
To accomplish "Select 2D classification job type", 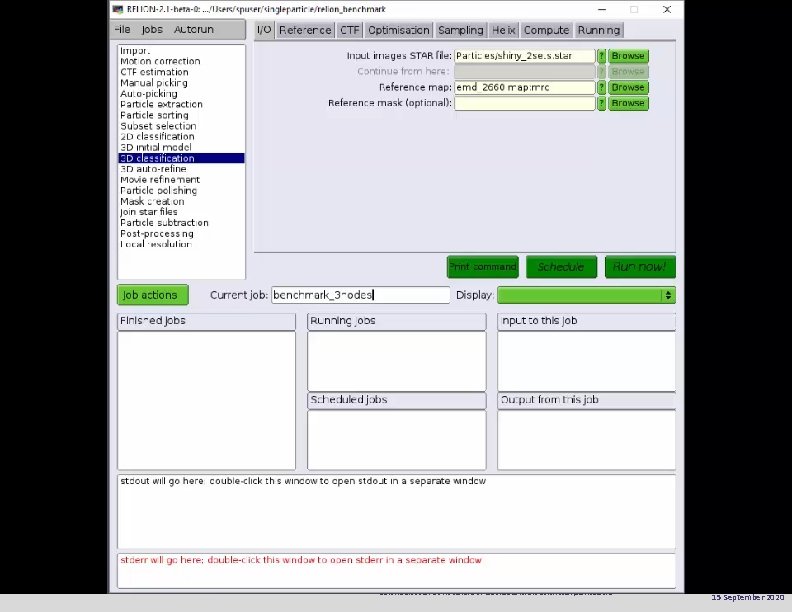I will [181, 136].
